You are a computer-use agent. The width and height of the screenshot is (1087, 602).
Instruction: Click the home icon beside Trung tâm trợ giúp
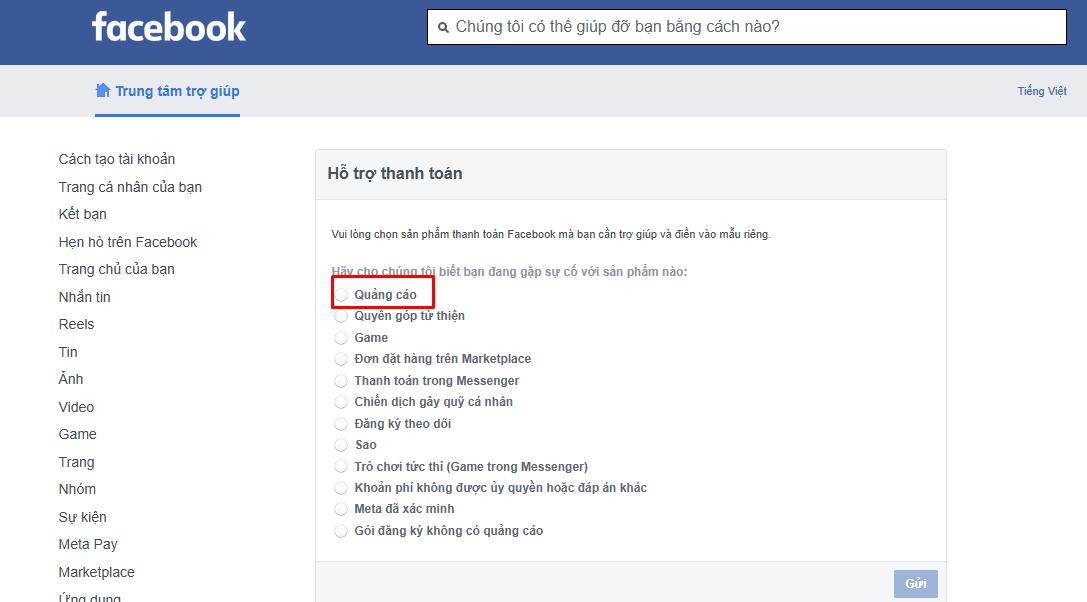[x=103, y=90]
